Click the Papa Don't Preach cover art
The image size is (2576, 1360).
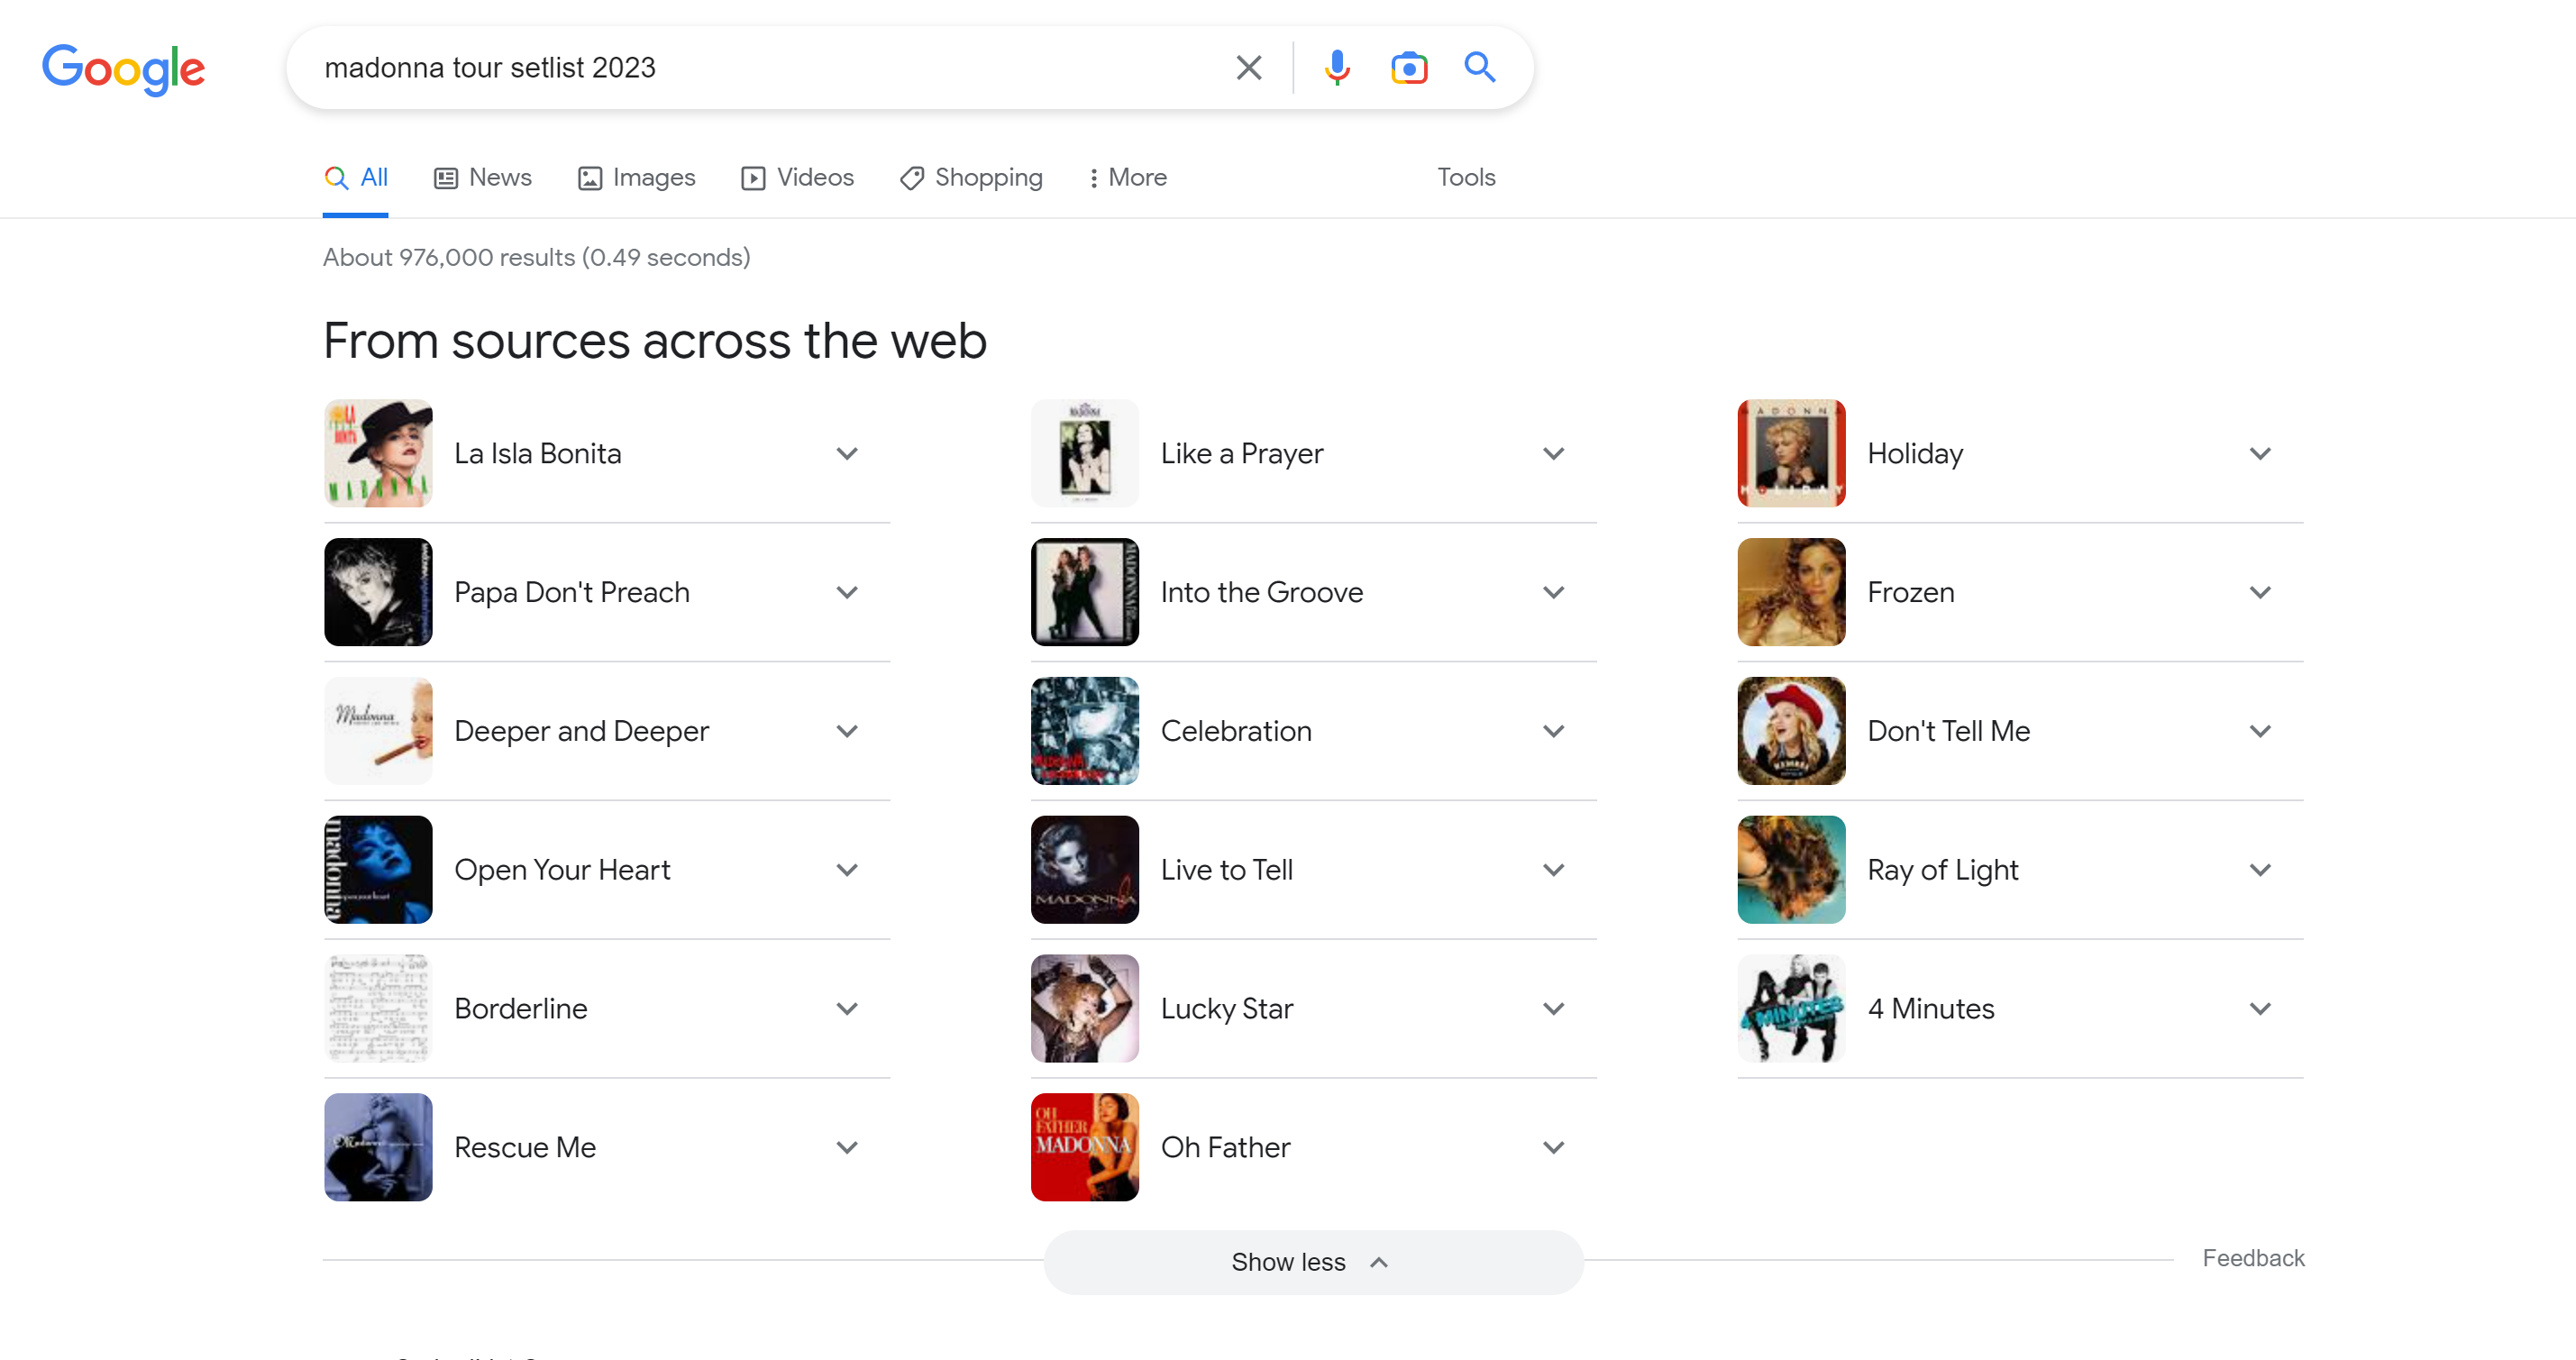click(378, 593)
